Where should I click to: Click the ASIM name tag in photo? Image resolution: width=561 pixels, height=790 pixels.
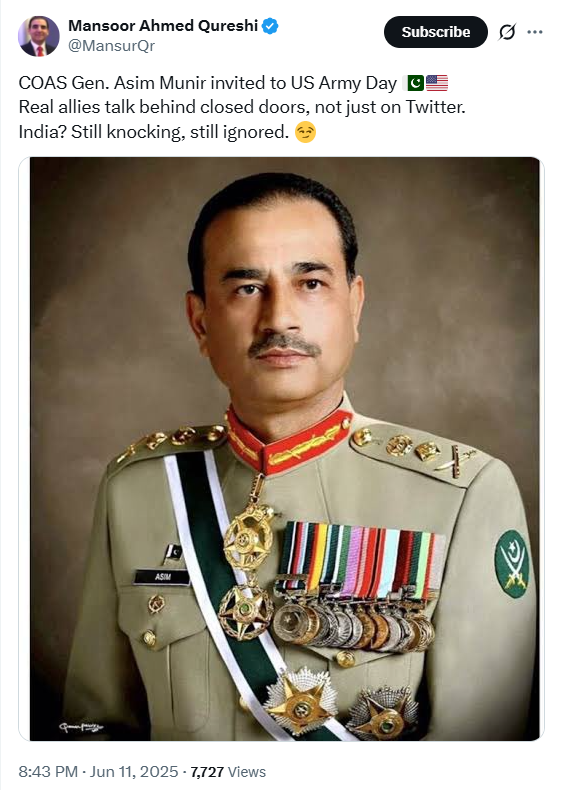click(162, 576)
